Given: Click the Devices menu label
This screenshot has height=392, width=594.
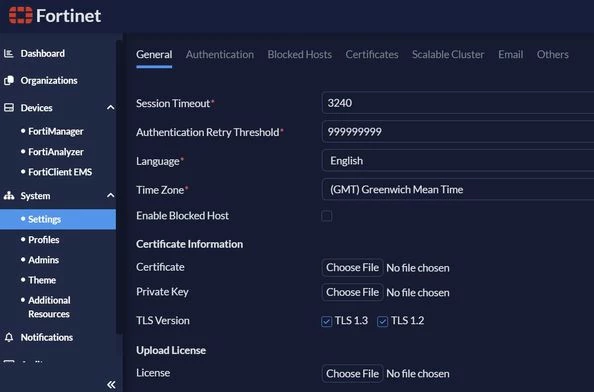Looking at the screenshot, I should [36, 108].
